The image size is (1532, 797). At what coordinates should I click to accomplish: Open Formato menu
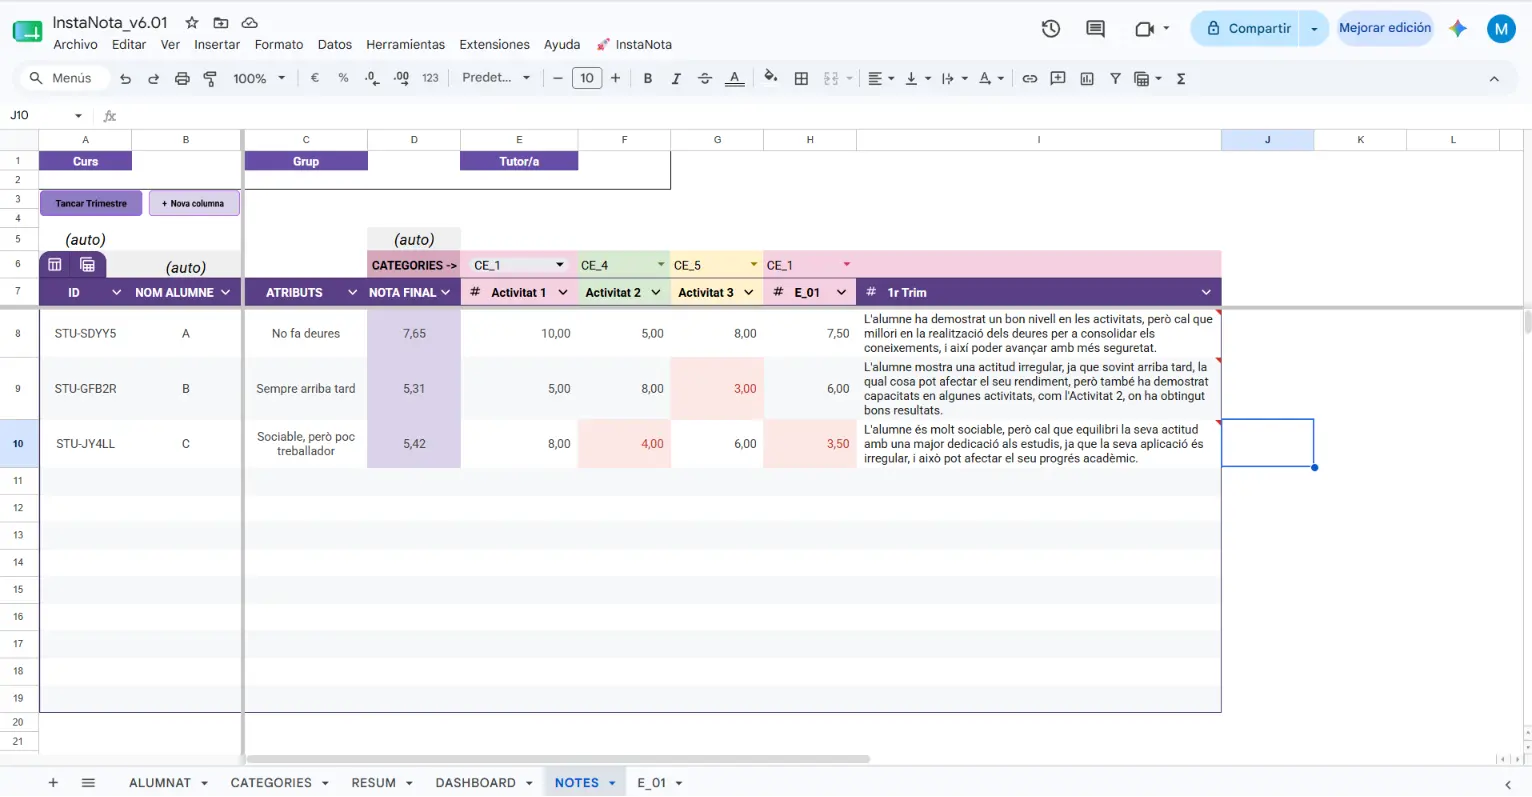(279, 44)
